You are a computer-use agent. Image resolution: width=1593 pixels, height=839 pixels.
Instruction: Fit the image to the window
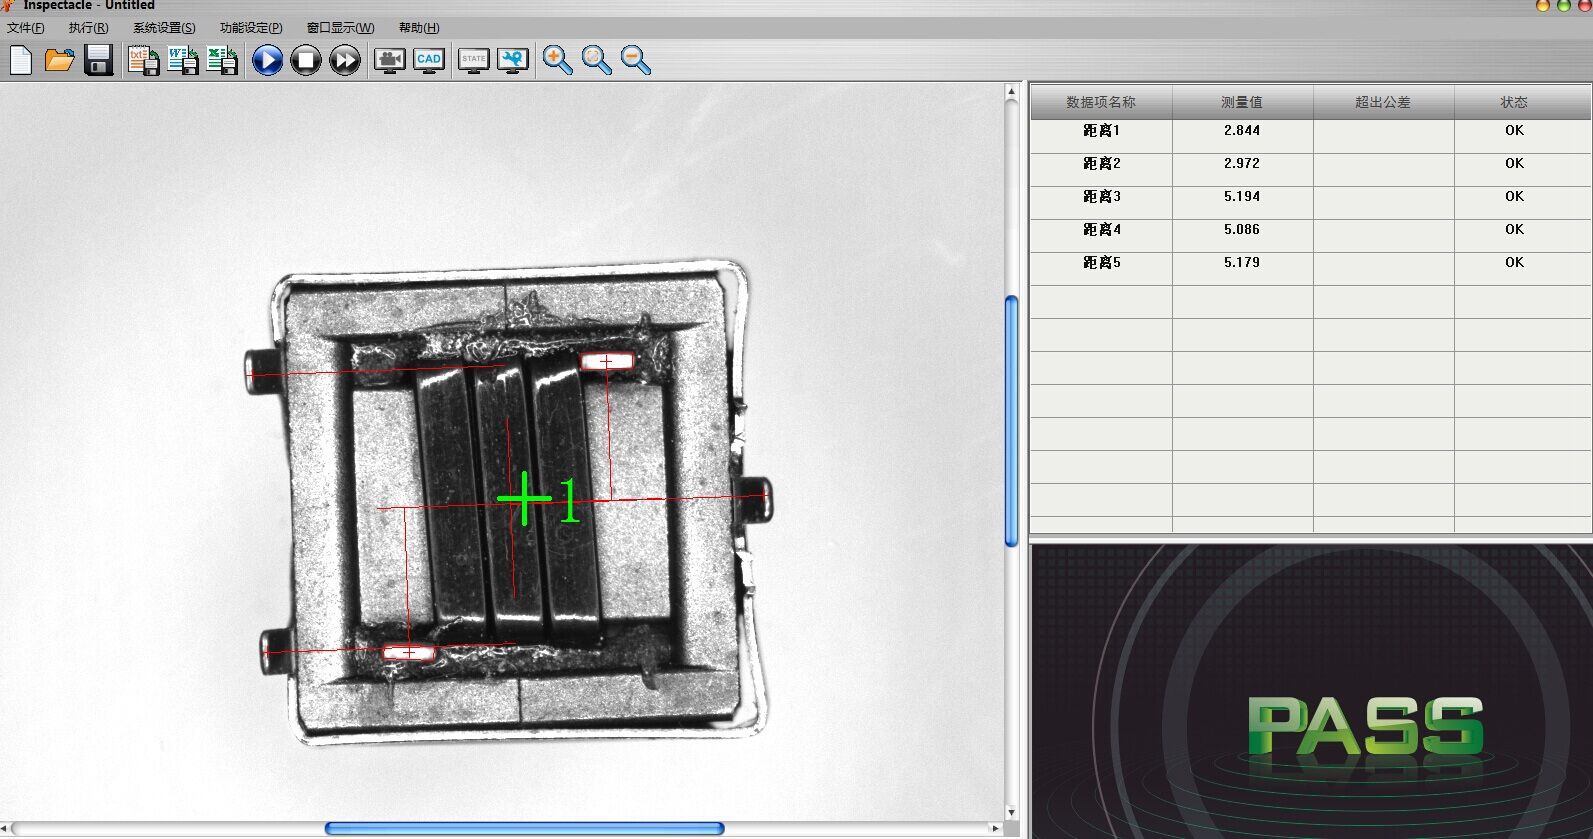pyautogui.click(x=596, y=60)
